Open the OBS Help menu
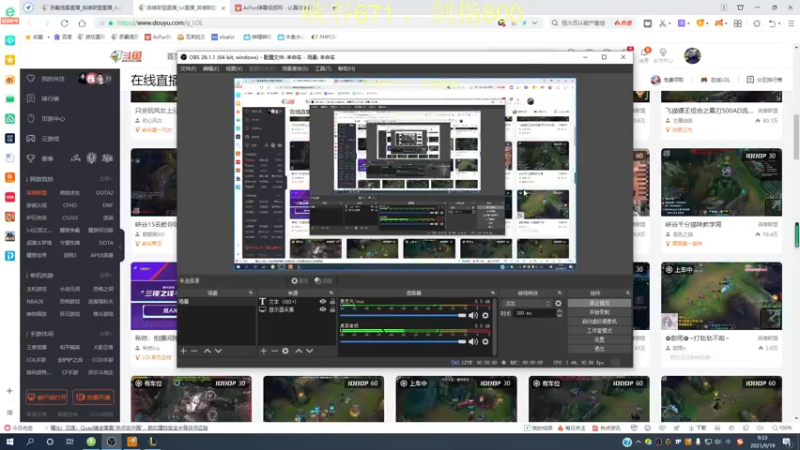The height and width of the screenshot is (450, 800). (x=346, y=68)
